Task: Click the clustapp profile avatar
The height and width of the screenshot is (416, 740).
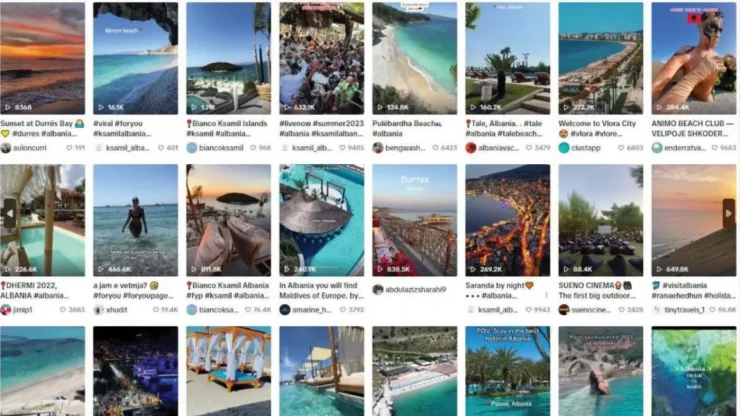Action: tap(564, 148)
